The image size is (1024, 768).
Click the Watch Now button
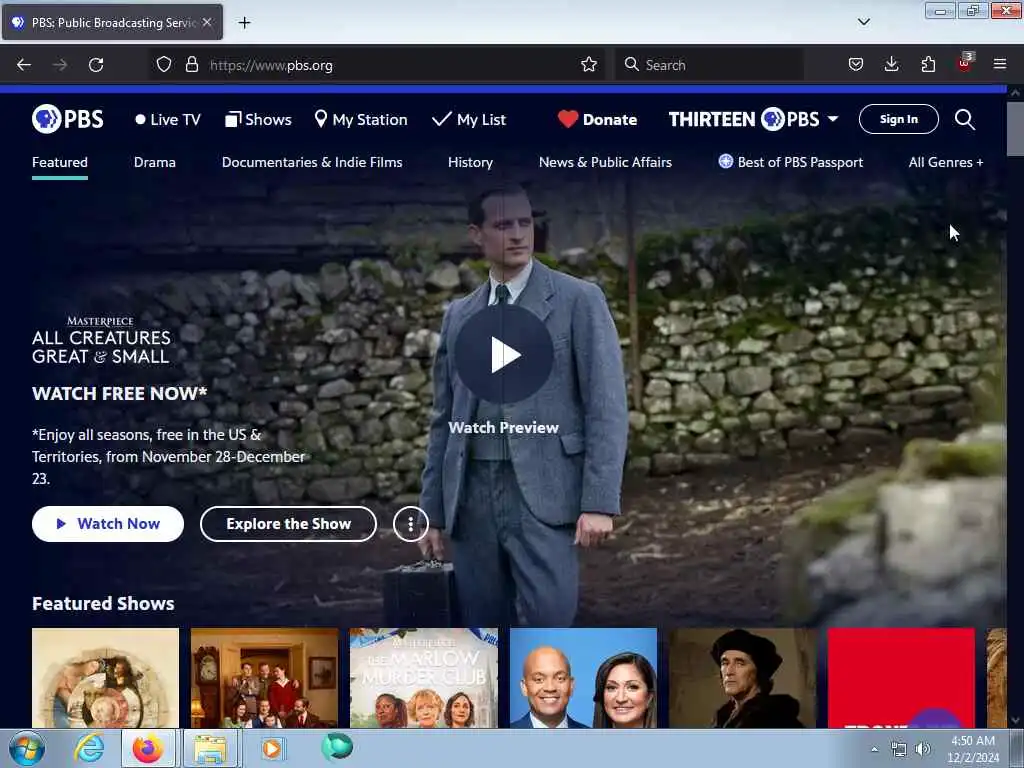[x=108, y=524]
